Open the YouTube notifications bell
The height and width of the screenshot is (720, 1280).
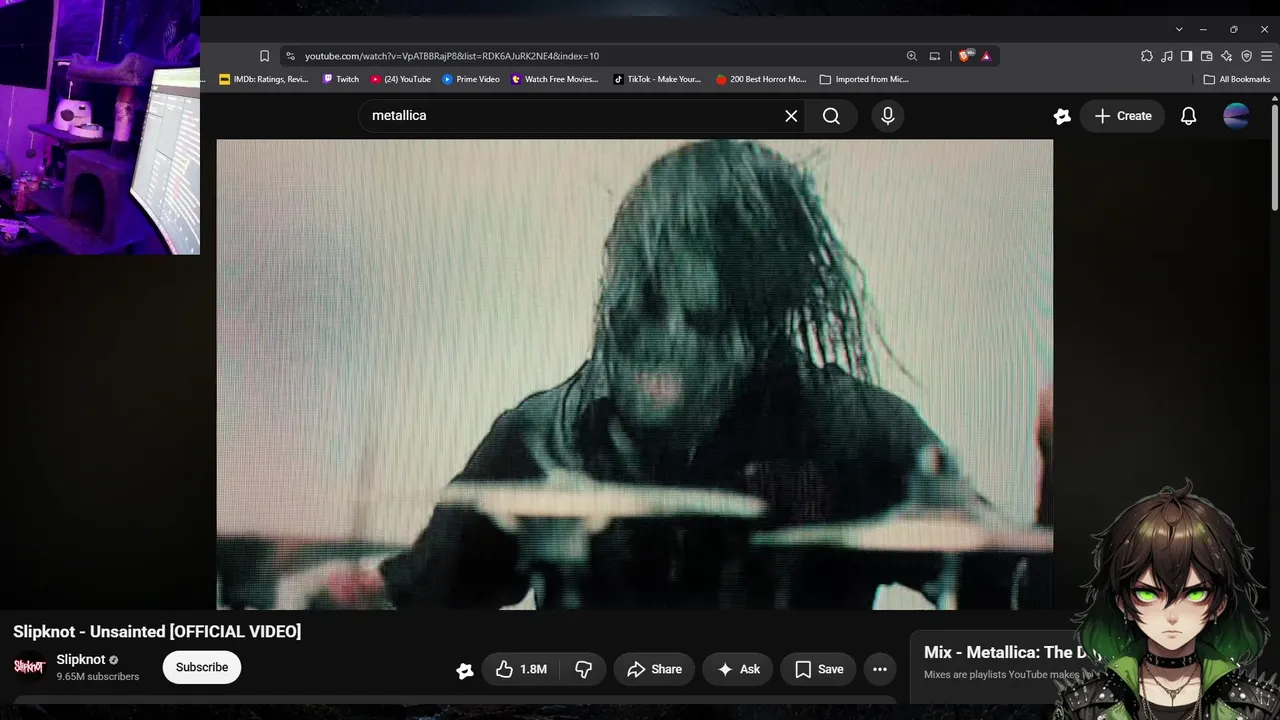coord(1188,116)
